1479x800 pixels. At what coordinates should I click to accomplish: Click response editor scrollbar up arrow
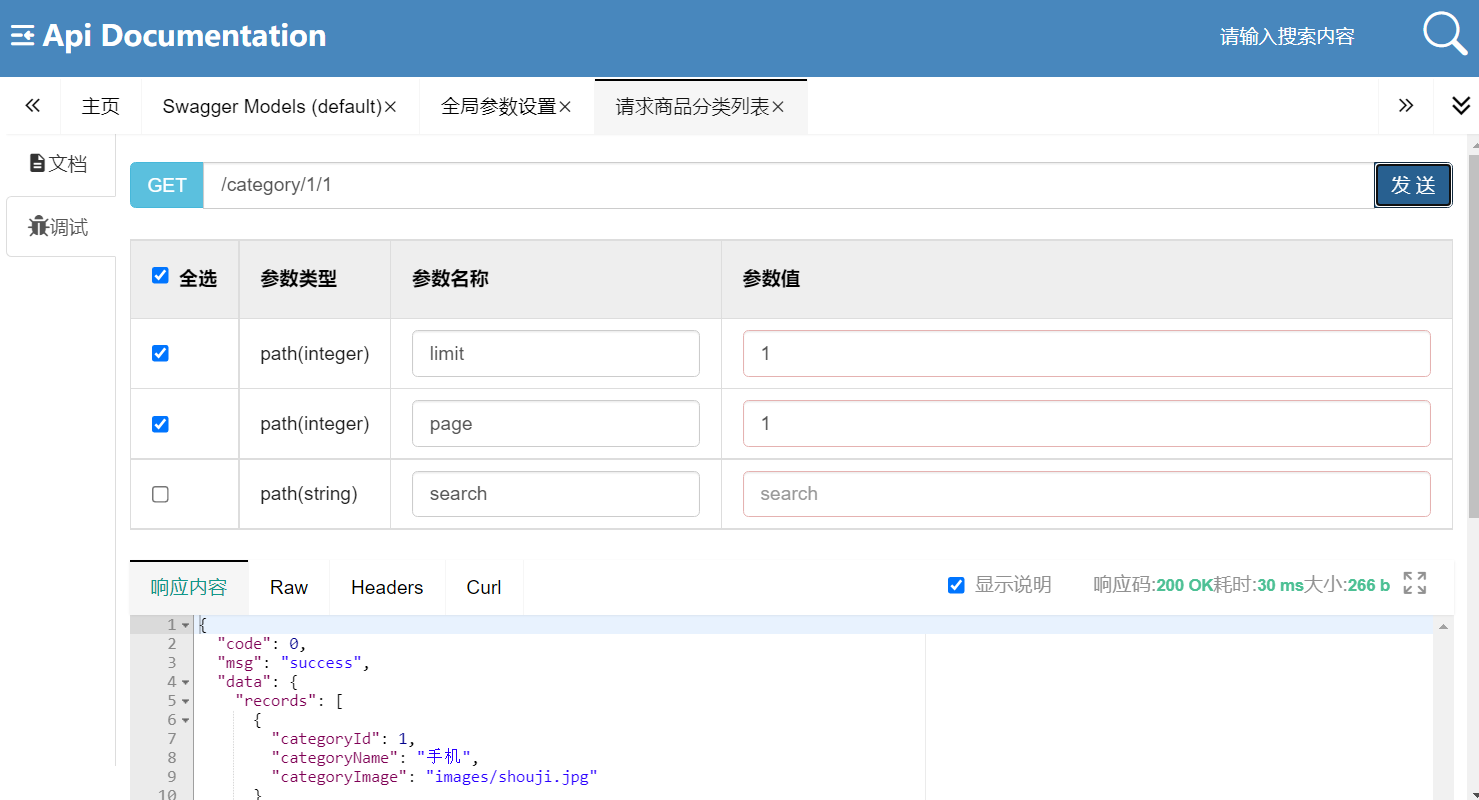click(x=1444, y=626)
